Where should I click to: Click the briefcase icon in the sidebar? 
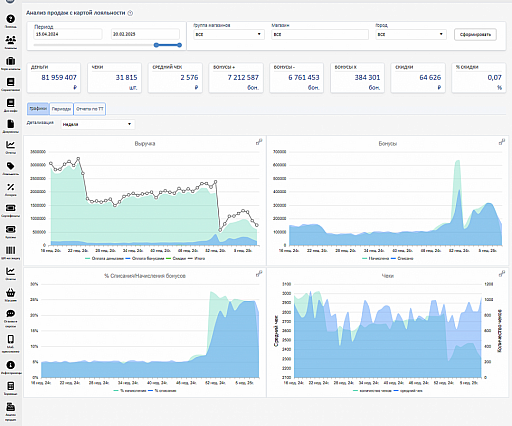click(11, 61)
